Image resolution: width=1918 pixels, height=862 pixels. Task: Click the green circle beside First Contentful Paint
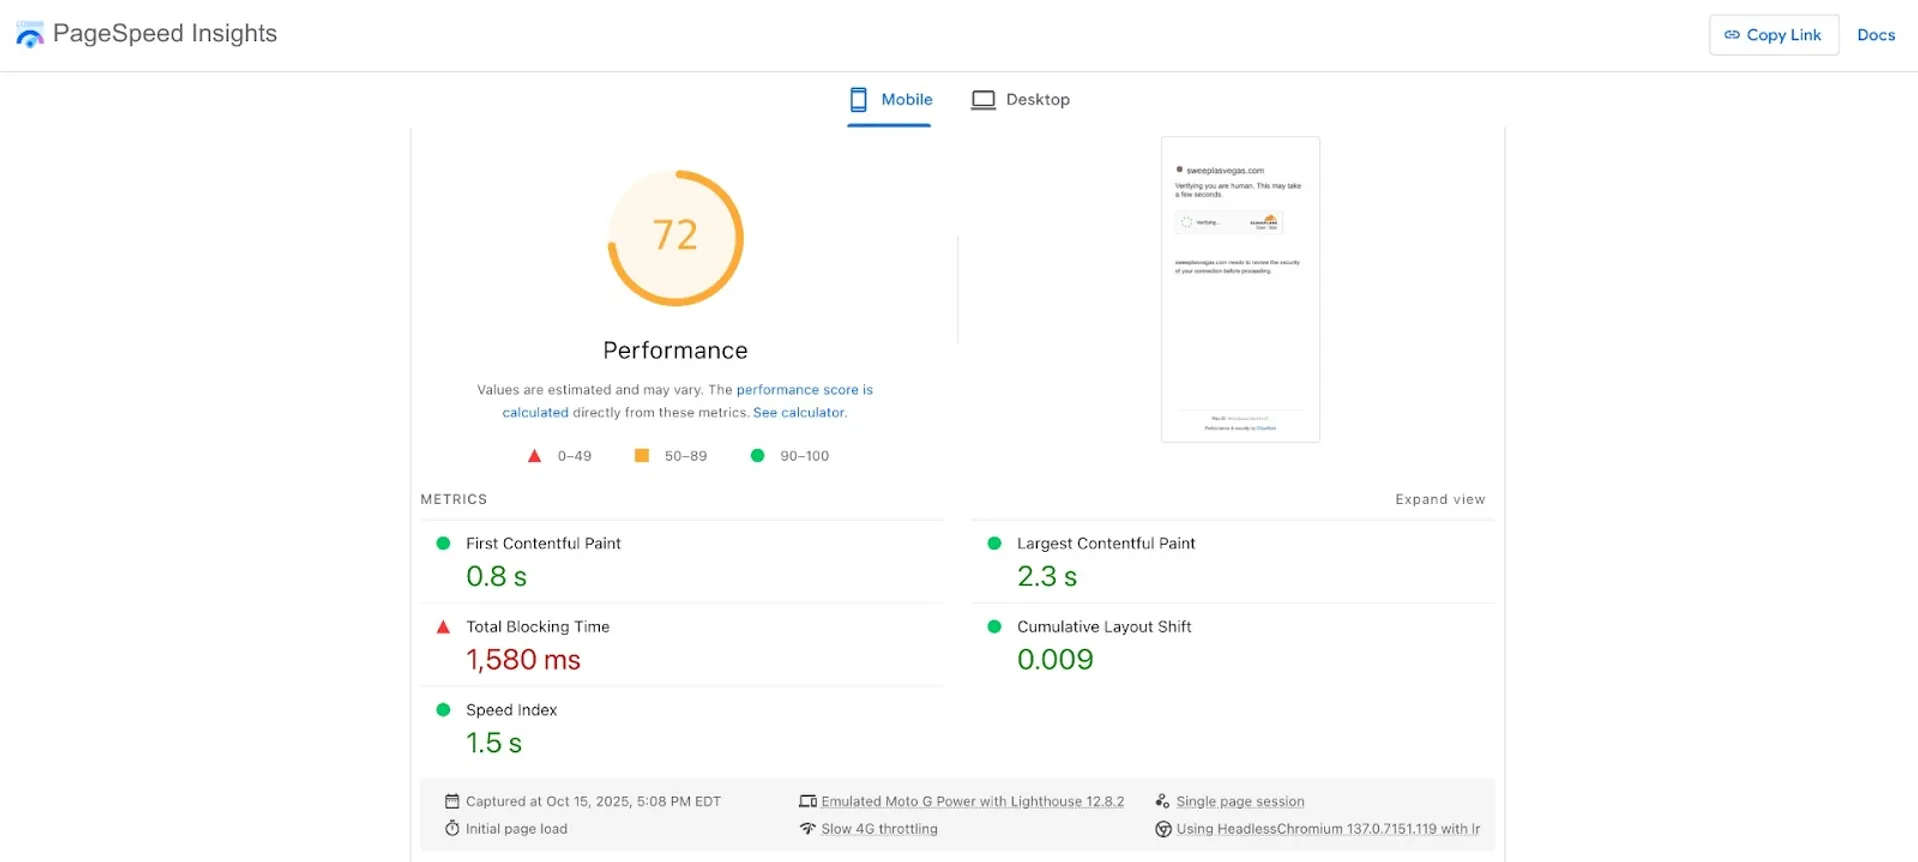click(x=443, y=543)
